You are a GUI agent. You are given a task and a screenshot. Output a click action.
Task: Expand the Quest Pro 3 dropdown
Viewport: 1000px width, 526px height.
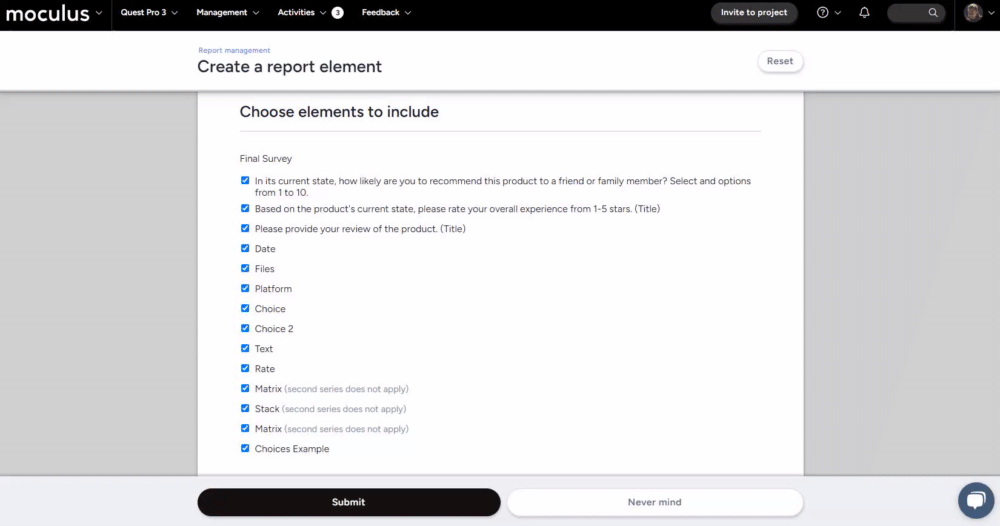[149, 13]
